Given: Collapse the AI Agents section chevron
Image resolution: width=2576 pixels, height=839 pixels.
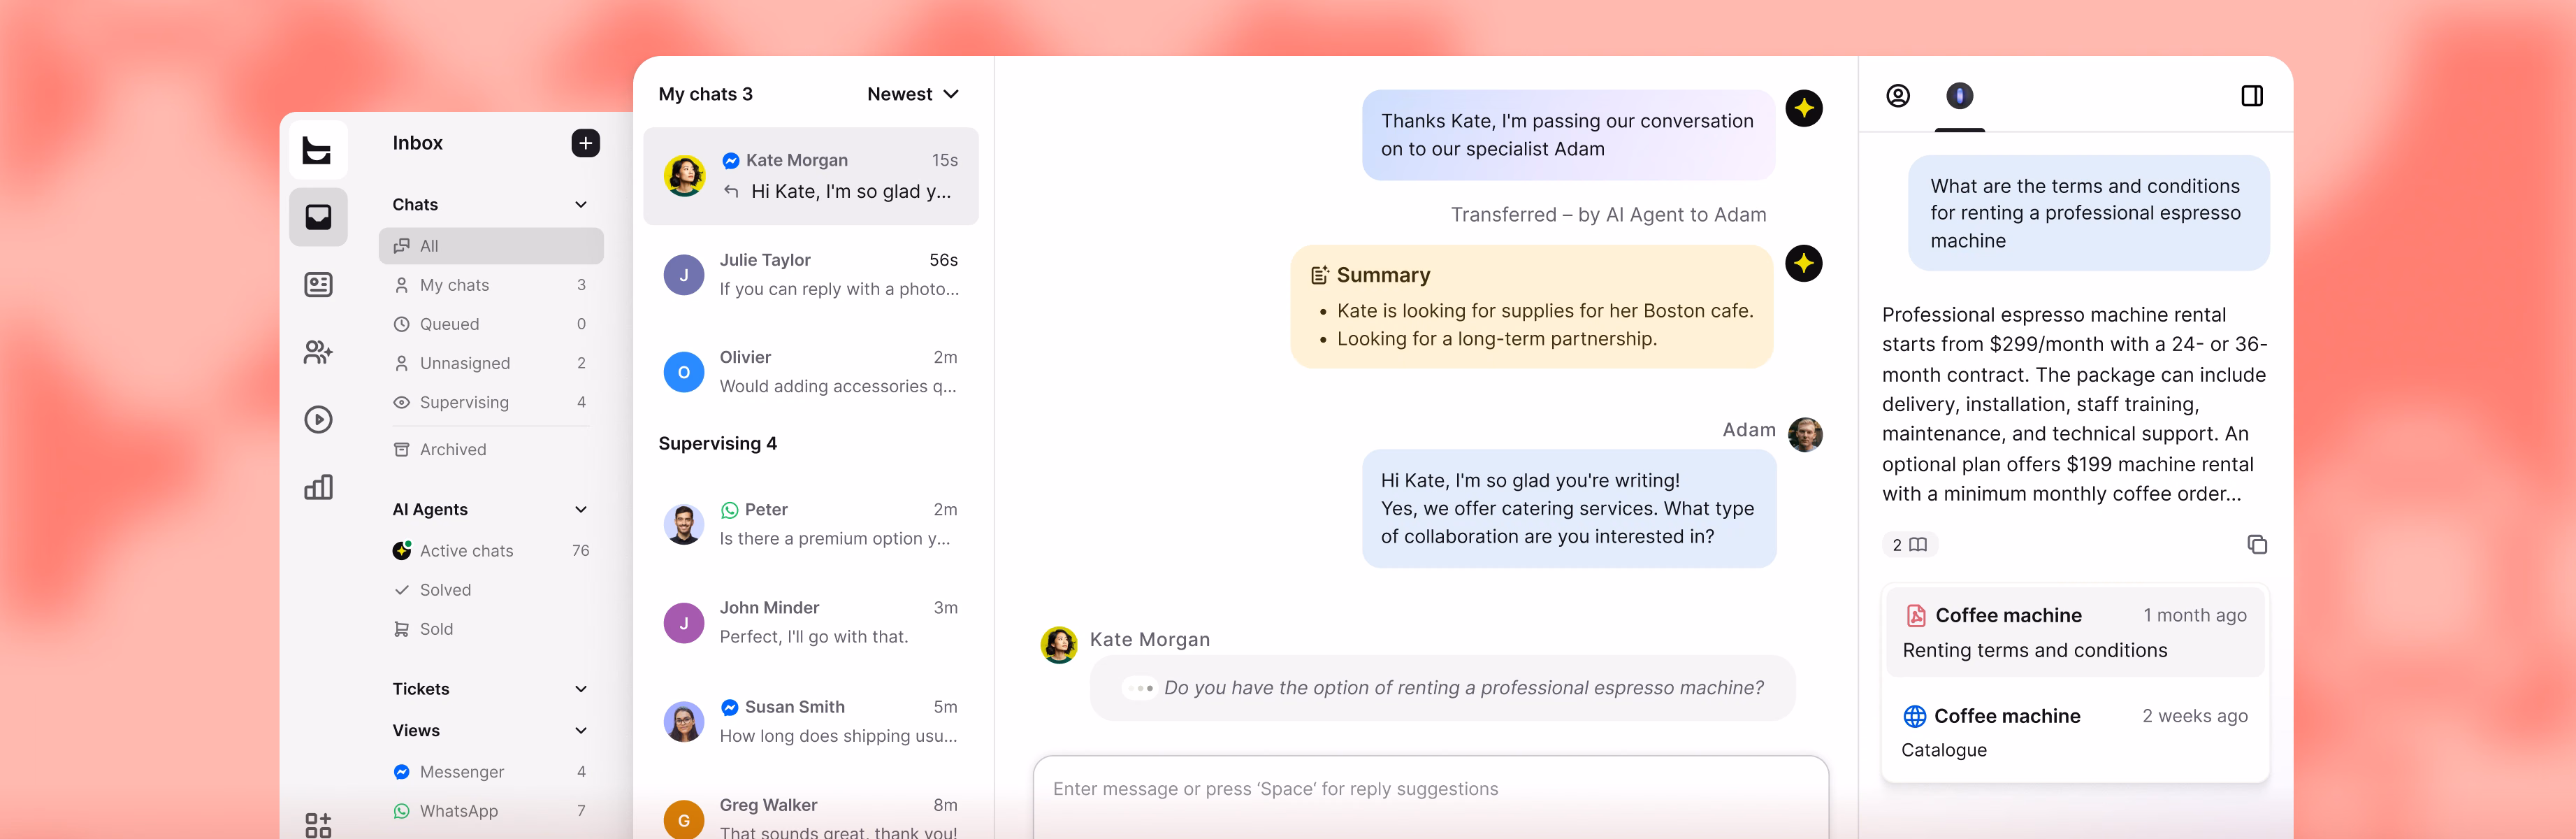Looking at the screenshot, I should tap(581, 510).
